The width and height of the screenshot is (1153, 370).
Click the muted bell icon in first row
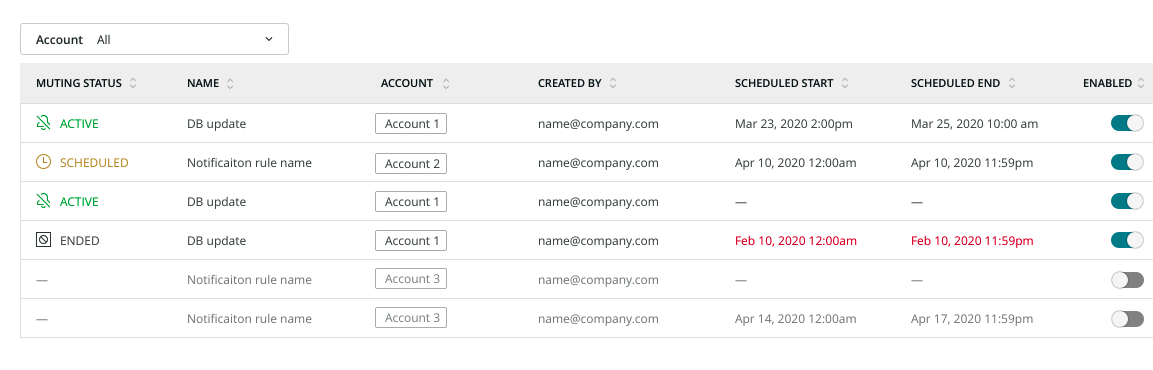43,124
